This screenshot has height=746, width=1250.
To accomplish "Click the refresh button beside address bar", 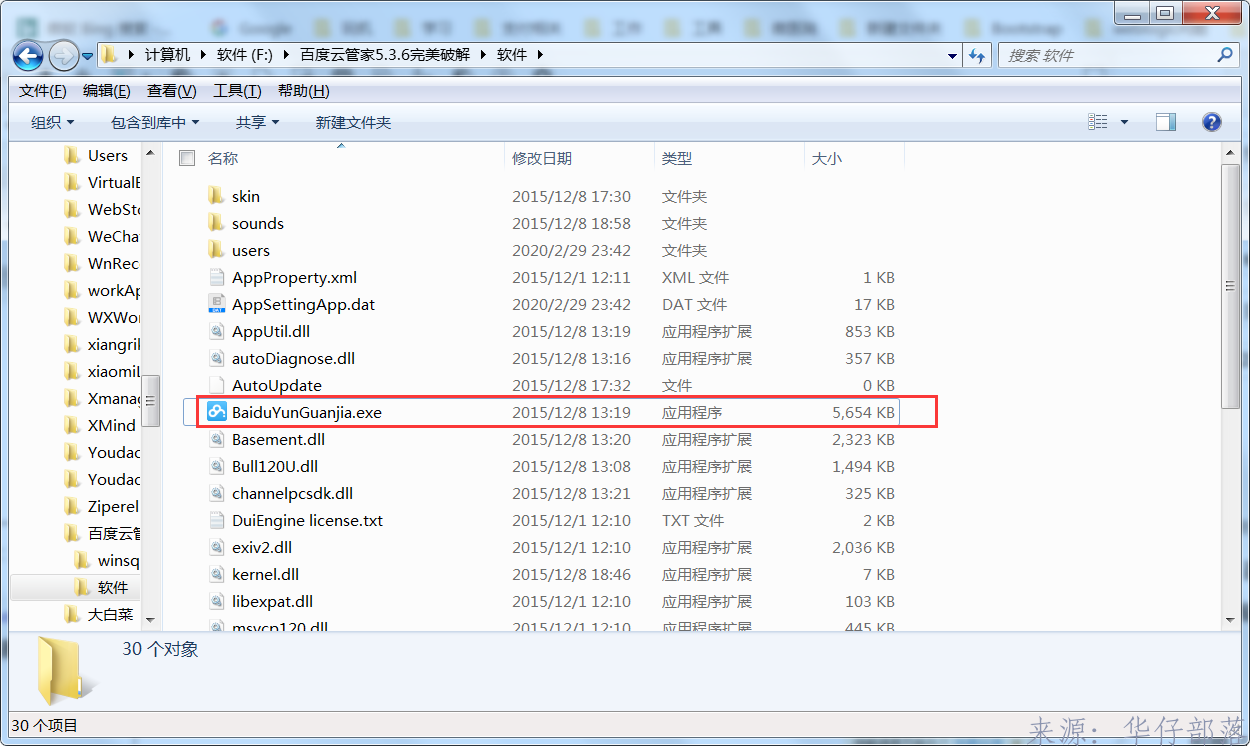I will pyautogui.click(x=976, y=55).
